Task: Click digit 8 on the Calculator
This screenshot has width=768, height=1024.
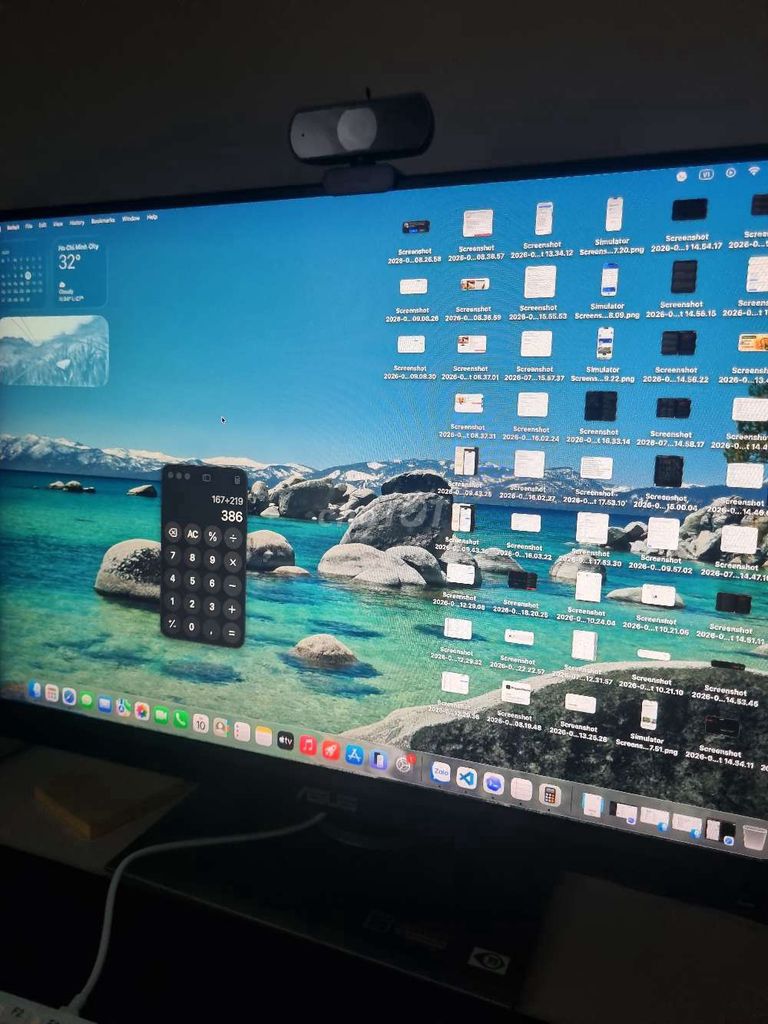Action: 192,558
